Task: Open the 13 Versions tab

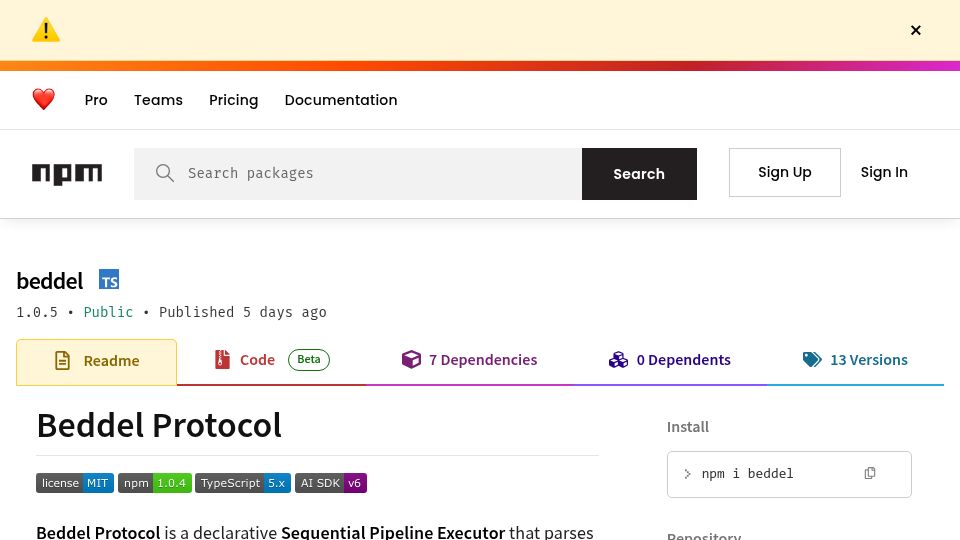Action: 855,361
